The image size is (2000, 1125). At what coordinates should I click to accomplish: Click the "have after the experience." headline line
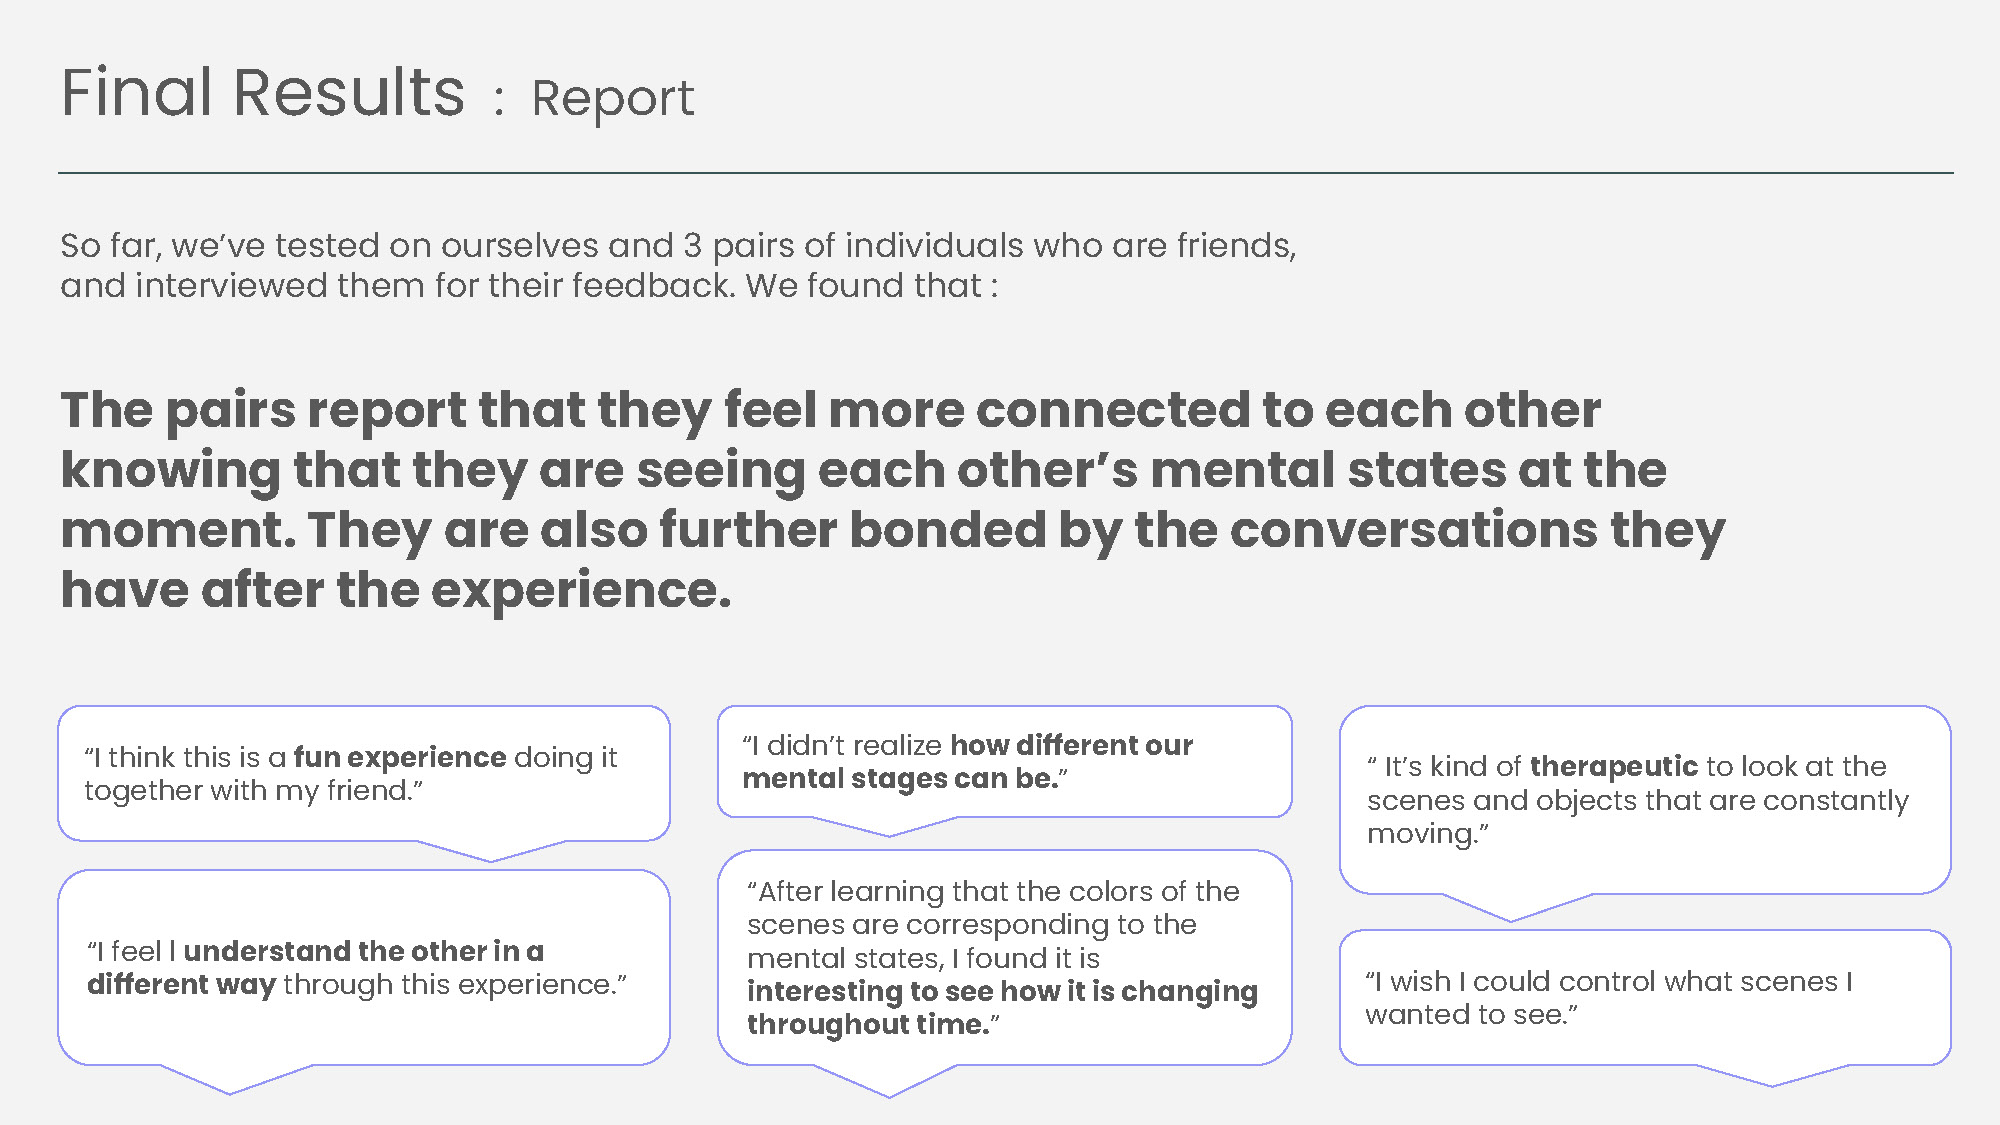(x=396, y=590)
